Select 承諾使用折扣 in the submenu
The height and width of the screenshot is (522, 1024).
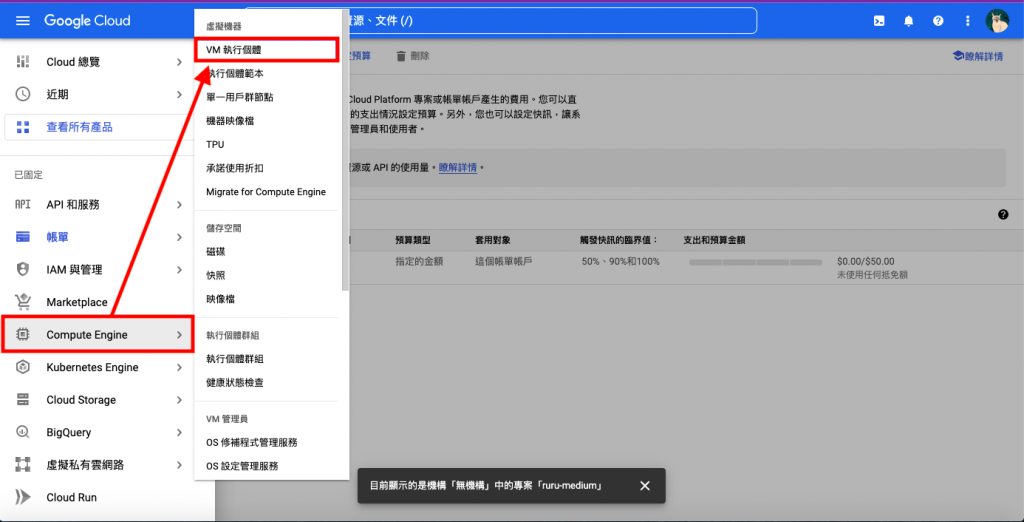point(267,168)
